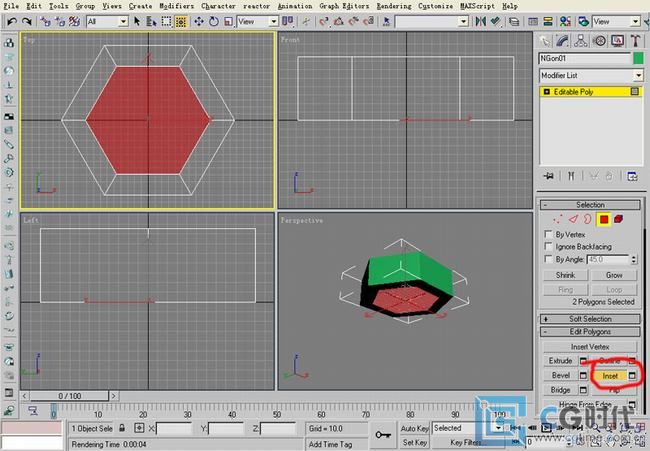Open the Graph Editors menu
The height and width of the screenshot is (451, 650).
click(344, 6)
